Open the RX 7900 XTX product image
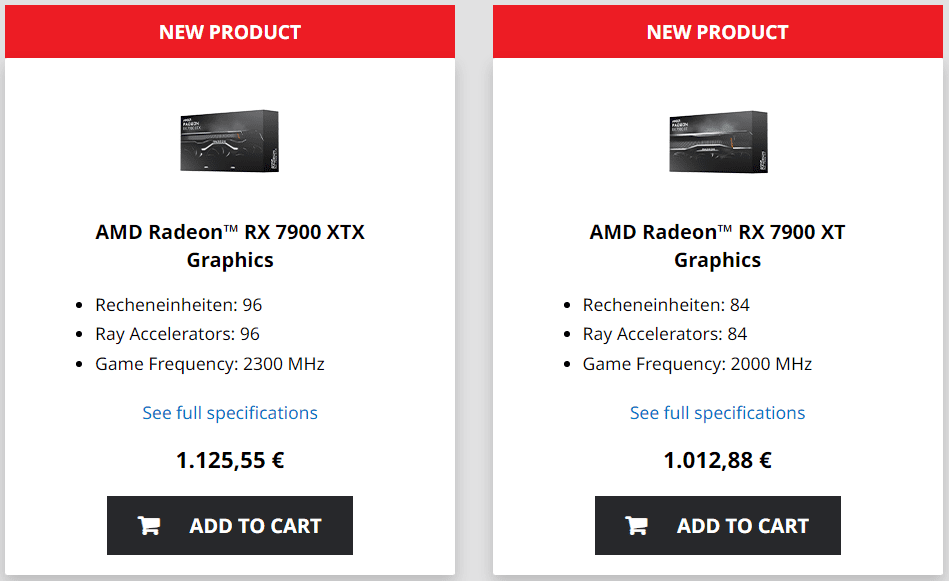The width and height of the screenshot is (949, 581). pyautogui.click(x=230, y=141)
